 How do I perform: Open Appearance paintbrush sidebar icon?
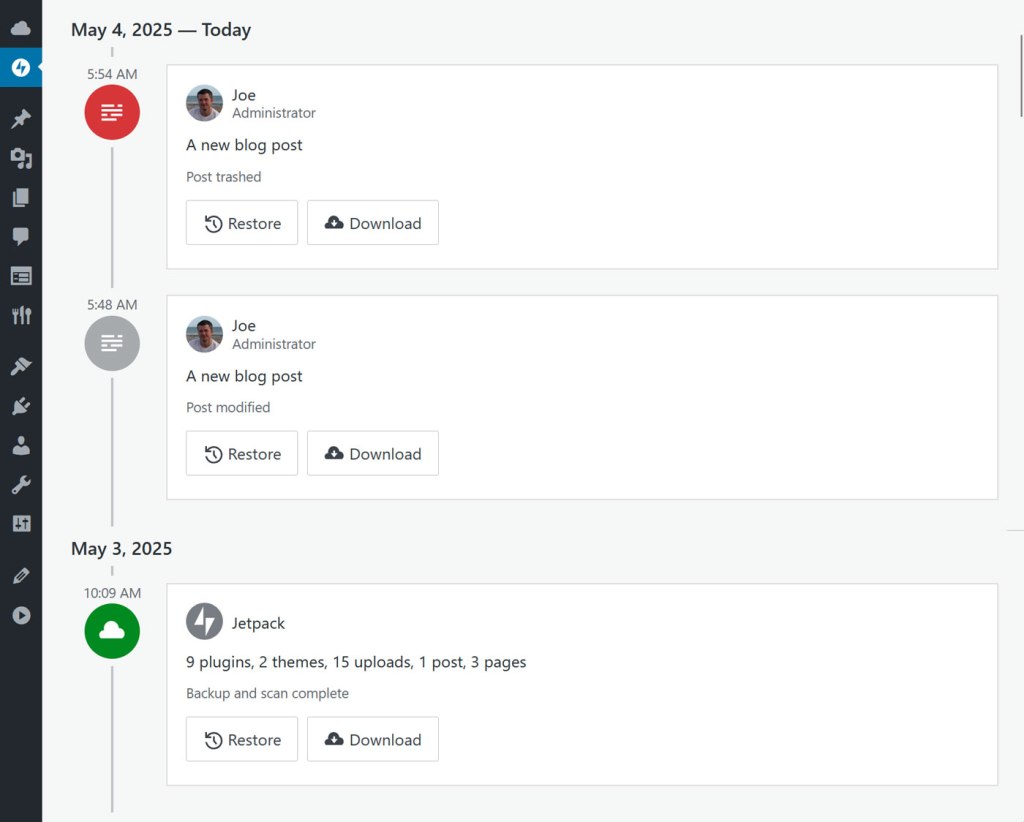coord(21,366)
